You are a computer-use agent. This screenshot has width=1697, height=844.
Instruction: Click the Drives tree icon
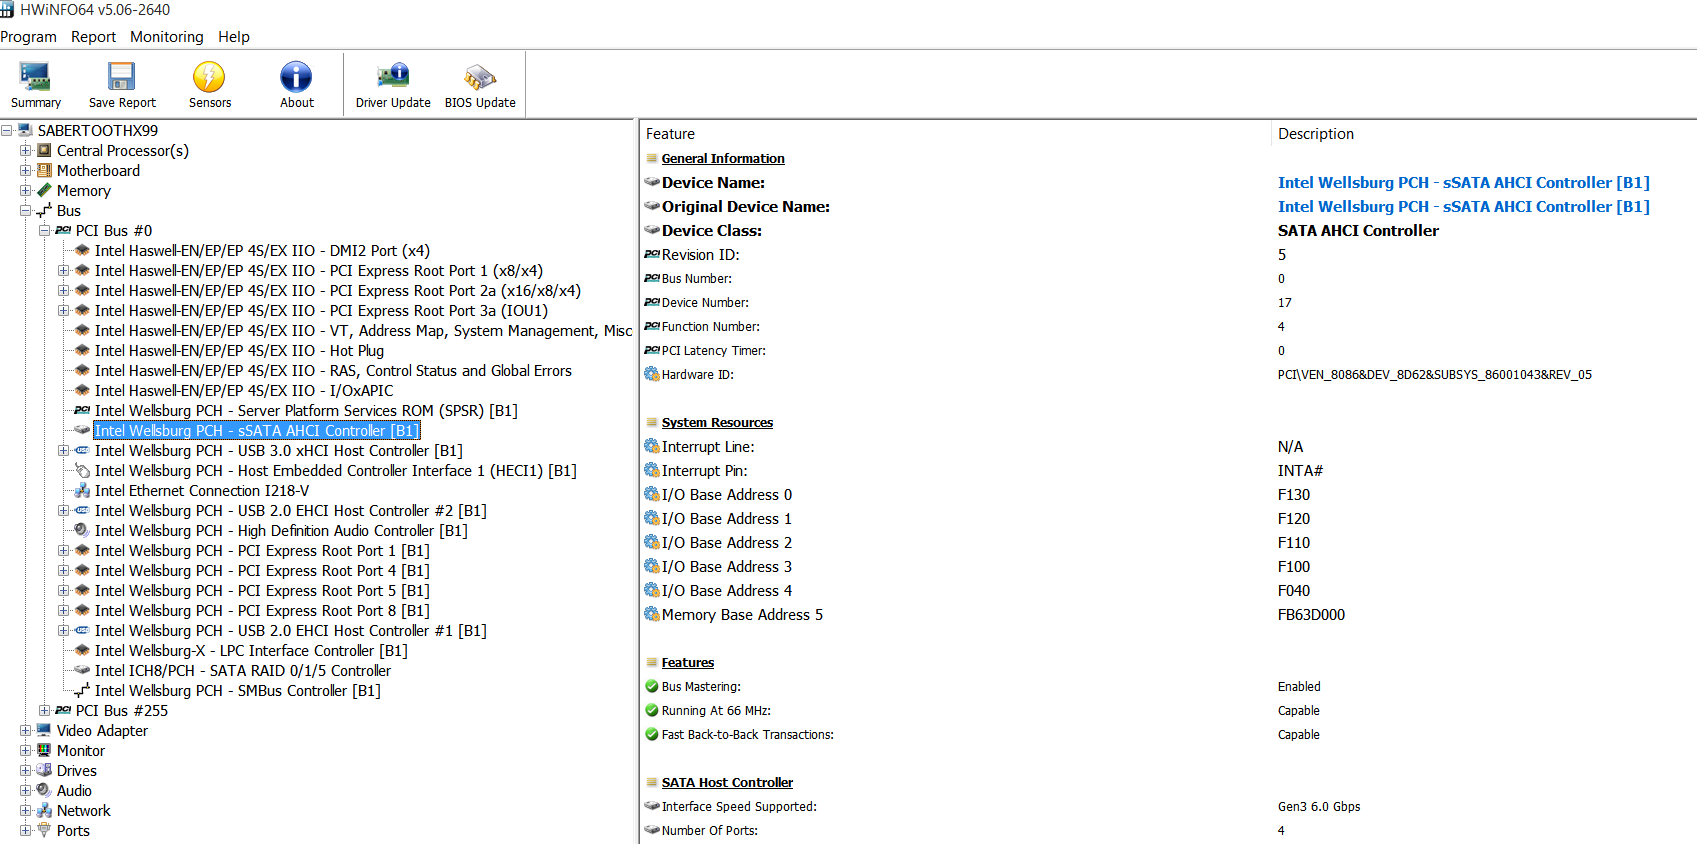click(x=44, y=771)
